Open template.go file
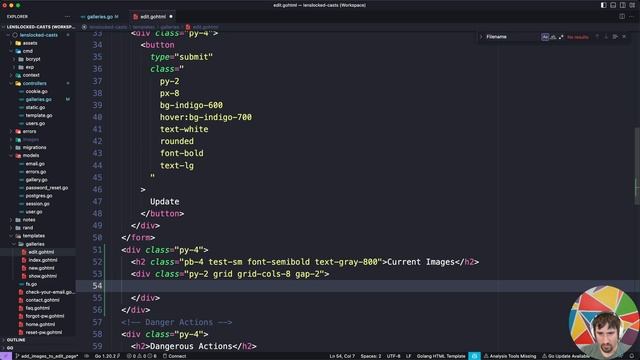640x360 pixels. click(x=39, y=116)
